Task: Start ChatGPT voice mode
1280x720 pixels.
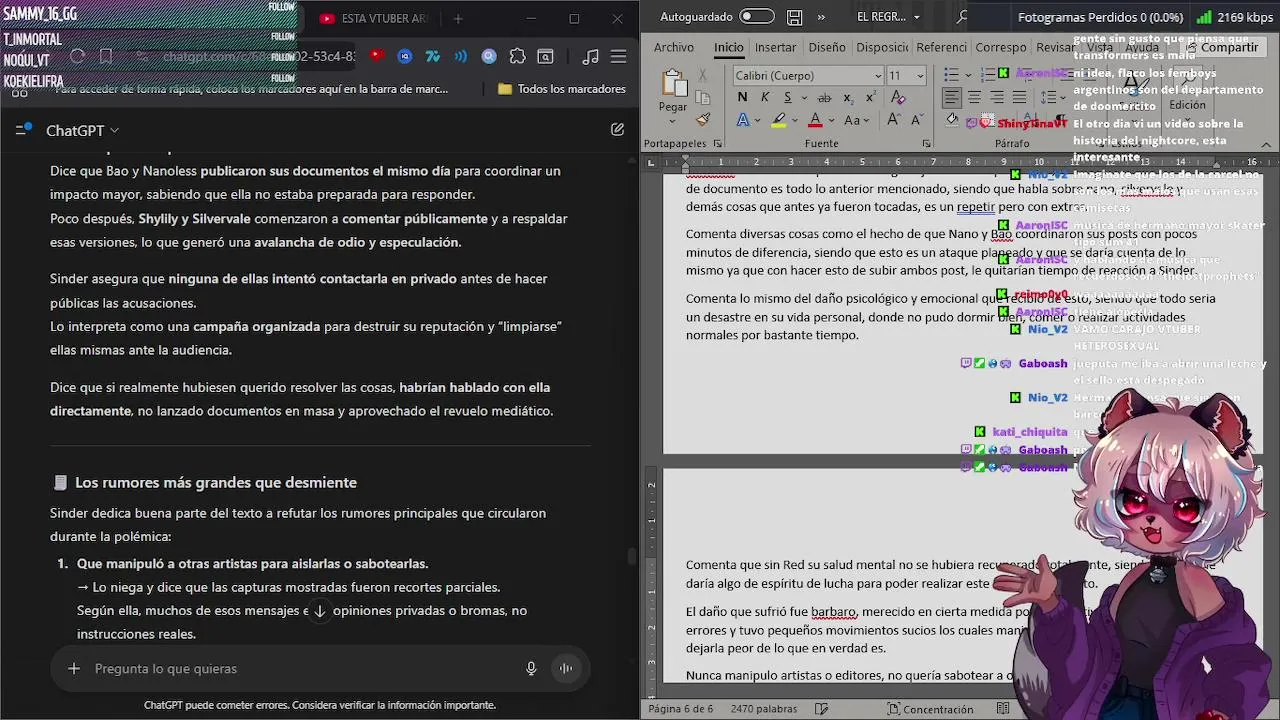Action: (x=566, y=668)
